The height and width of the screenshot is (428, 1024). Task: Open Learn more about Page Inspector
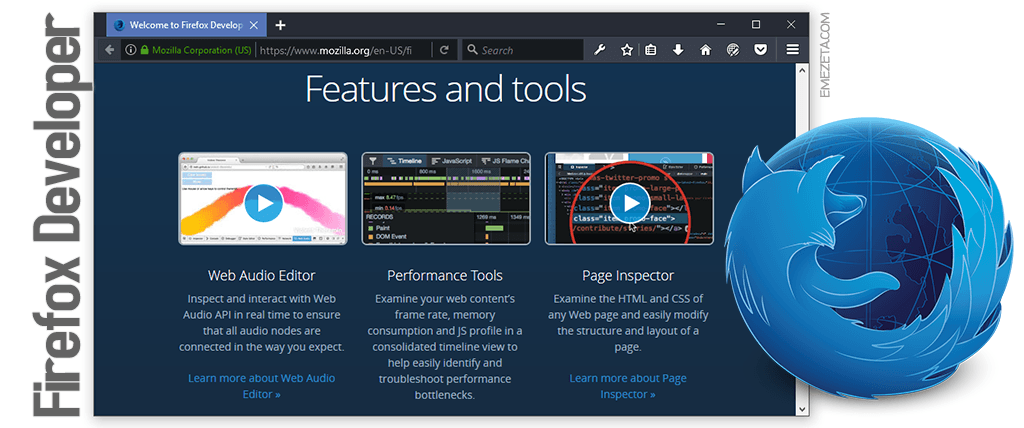(x=628, y=386)
